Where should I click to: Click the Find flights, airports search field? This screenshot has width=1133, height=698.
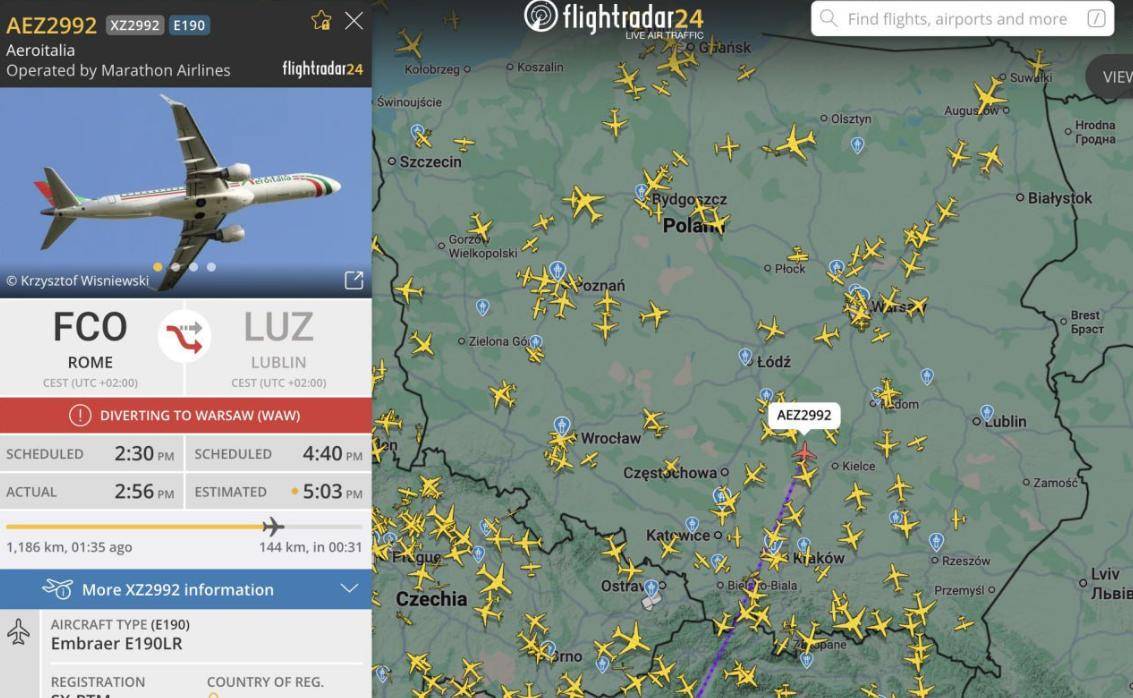coord(962,19)
